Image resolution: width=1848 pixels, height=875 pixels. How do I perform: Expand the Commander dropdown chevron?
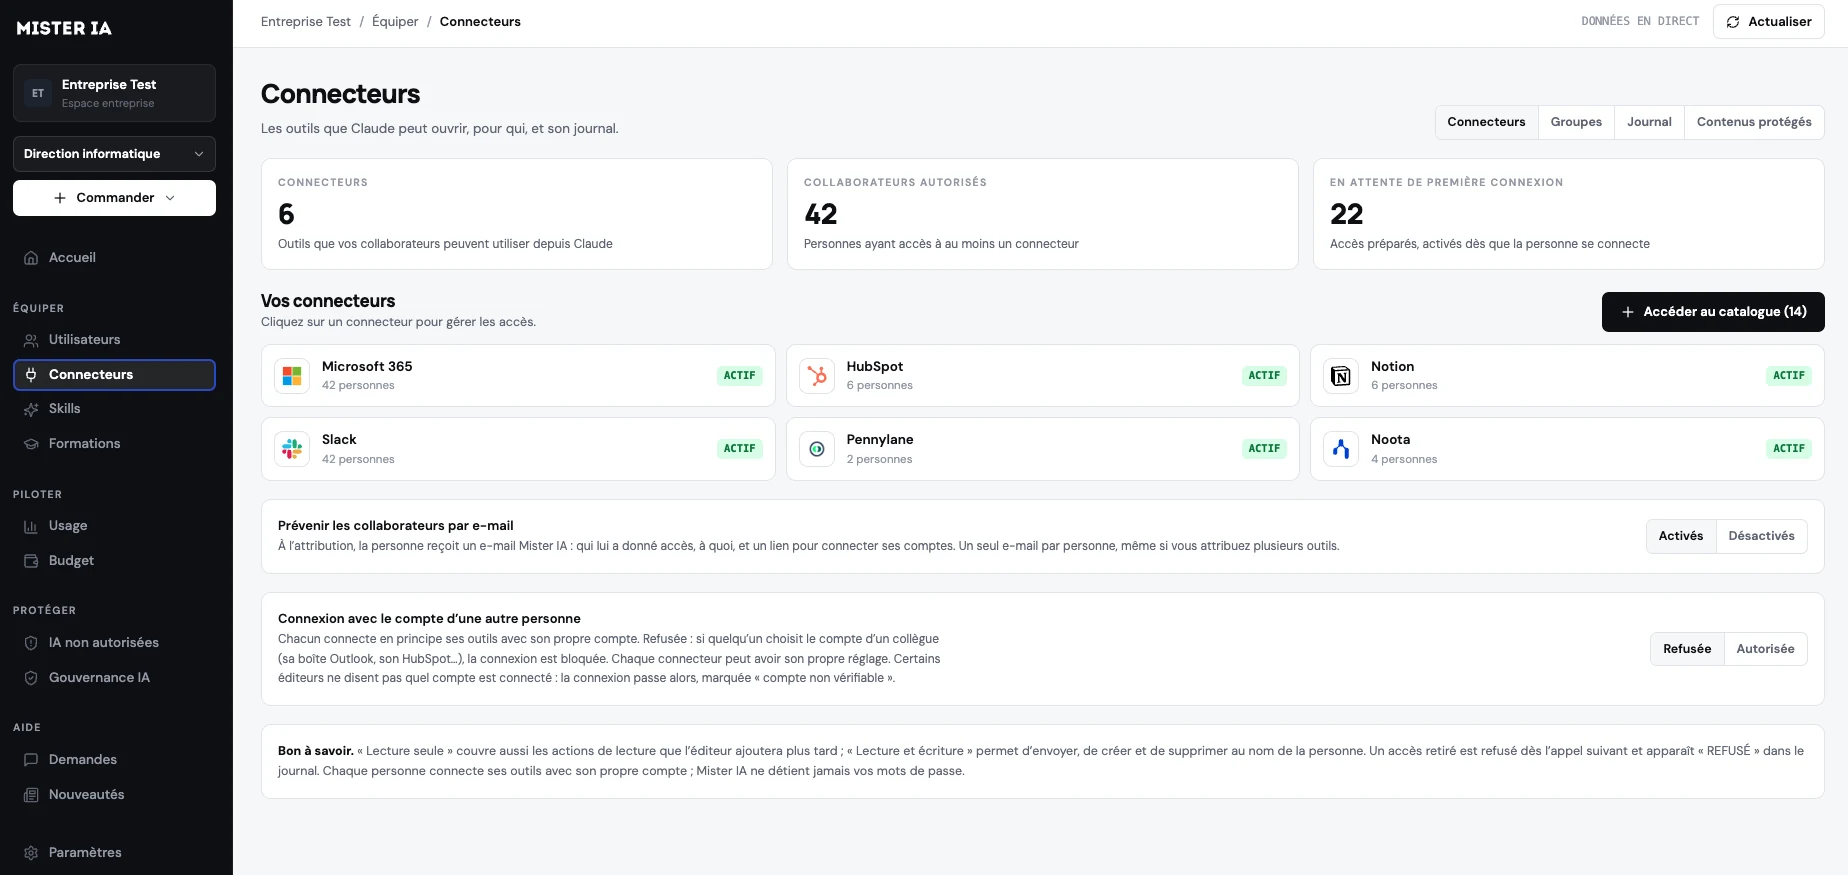tap(170, 198)
